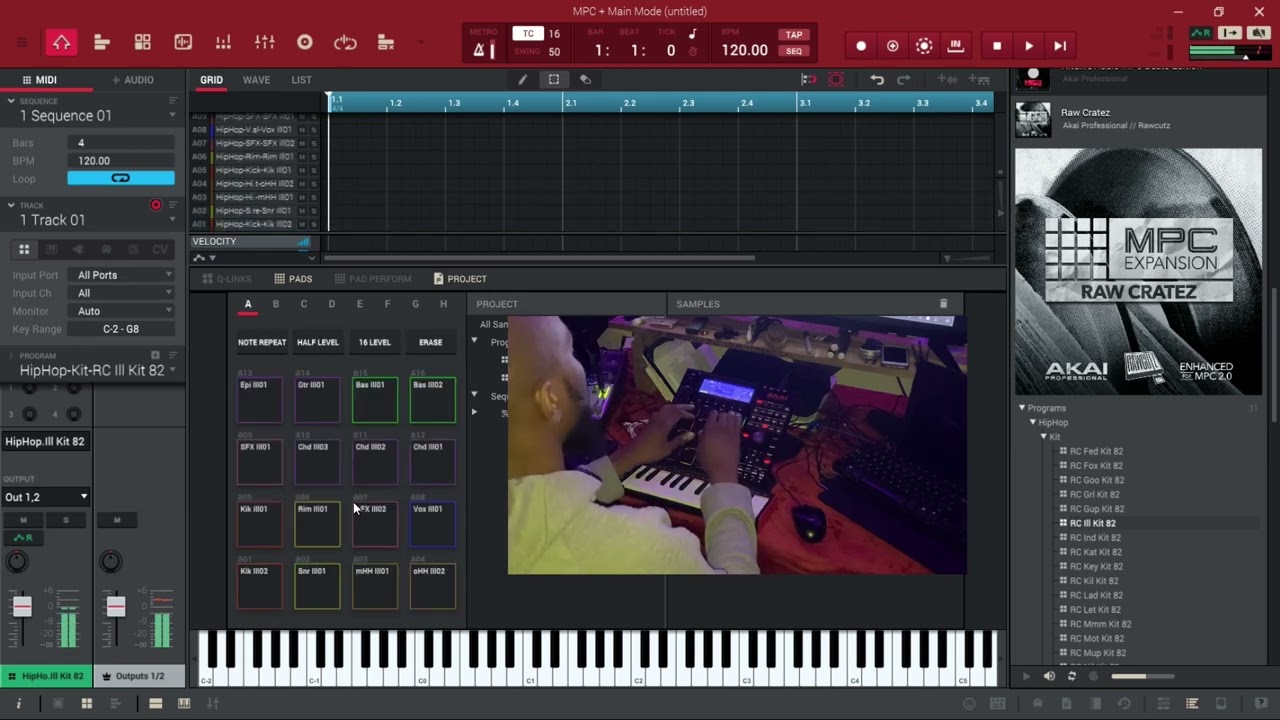This screenshot has width=1280, height=720.
Task: Select the pencil draw tool
Action: click(522, 80)
